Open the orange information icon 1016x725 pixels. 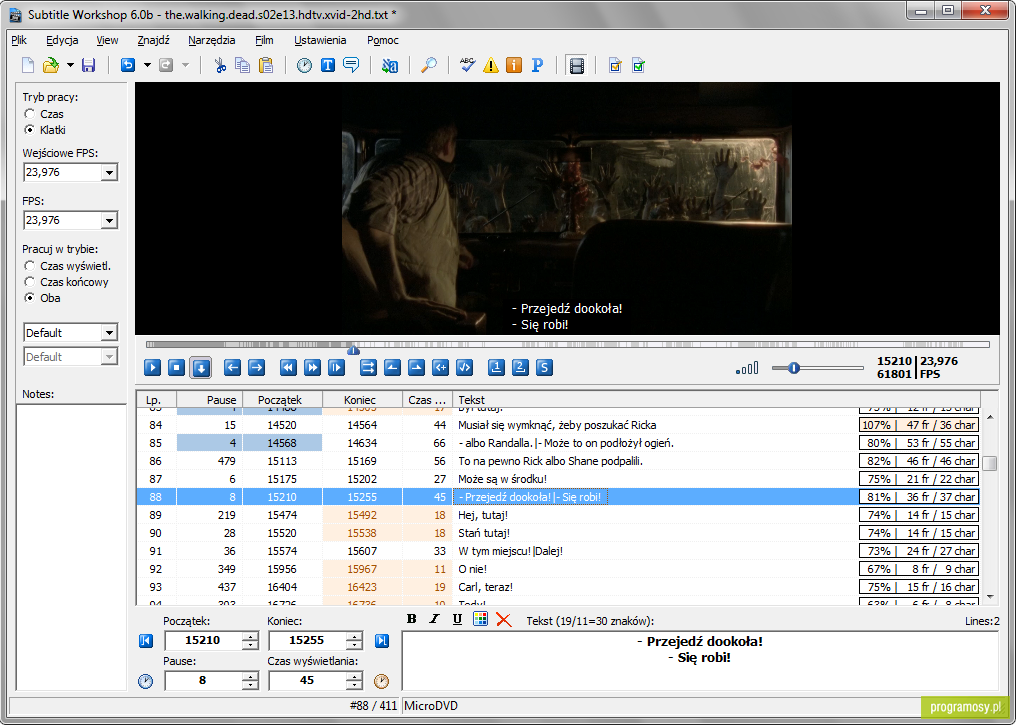[x=514, y=65]
